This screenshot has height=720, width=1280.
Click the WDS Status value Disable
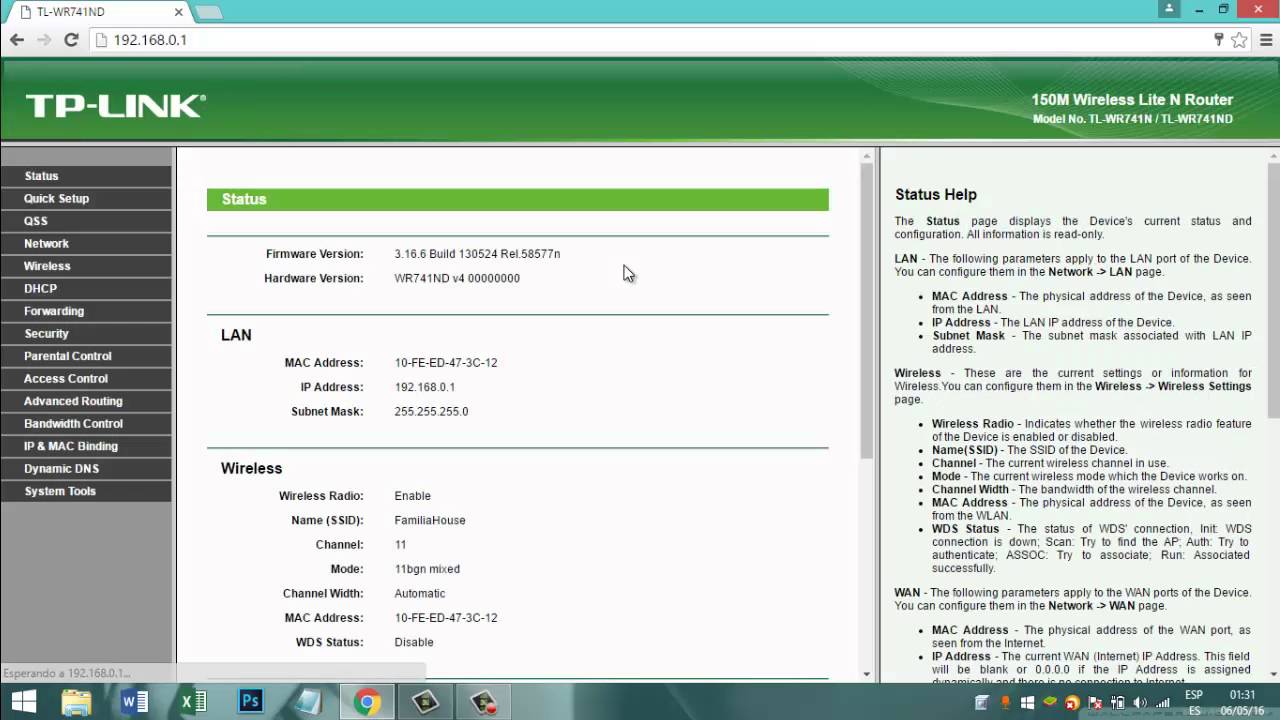[x=414, y=642]
